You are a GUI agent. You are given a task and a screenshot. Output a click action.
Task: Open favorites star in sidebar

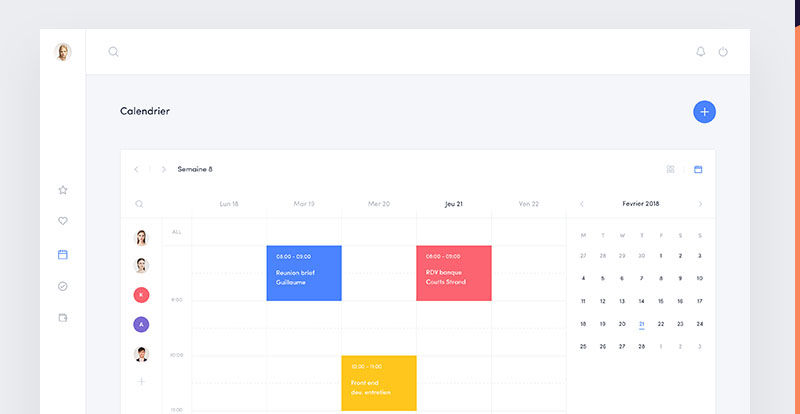tap(63, 190)
